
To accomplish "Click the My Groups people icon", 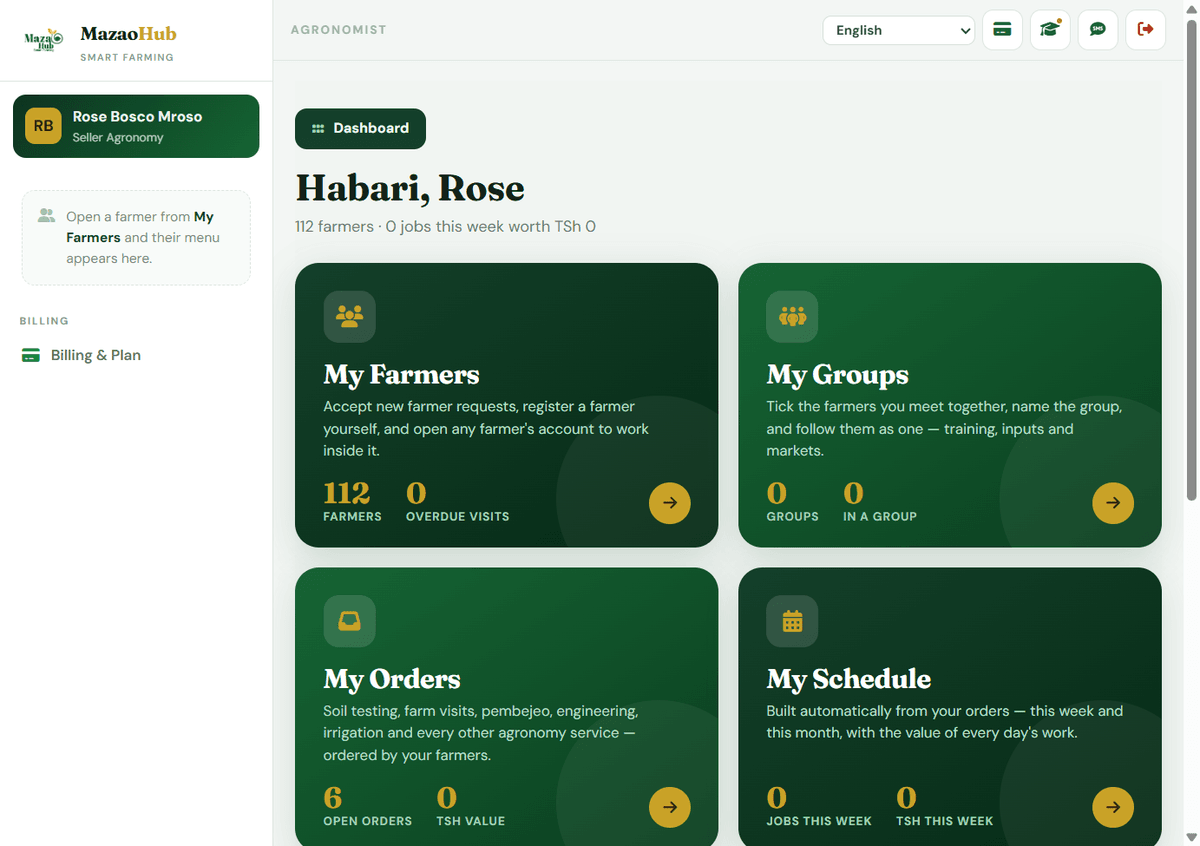I will (792, 317).
